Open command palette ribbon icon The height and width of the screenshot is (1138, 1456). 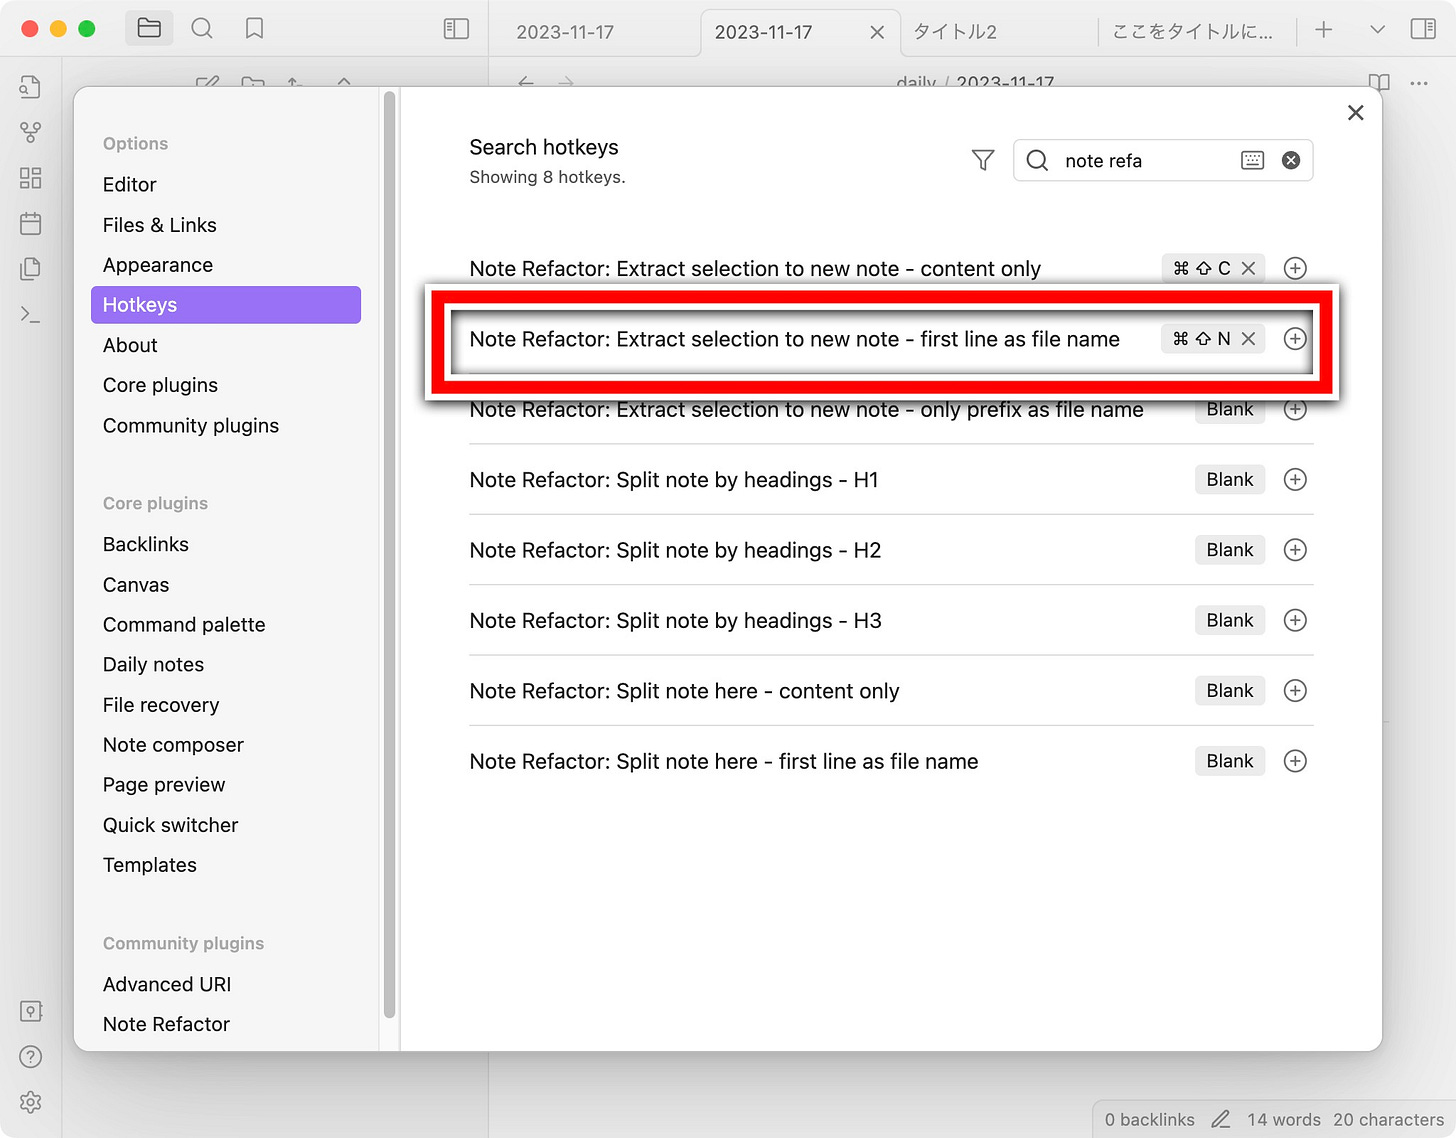31,315
